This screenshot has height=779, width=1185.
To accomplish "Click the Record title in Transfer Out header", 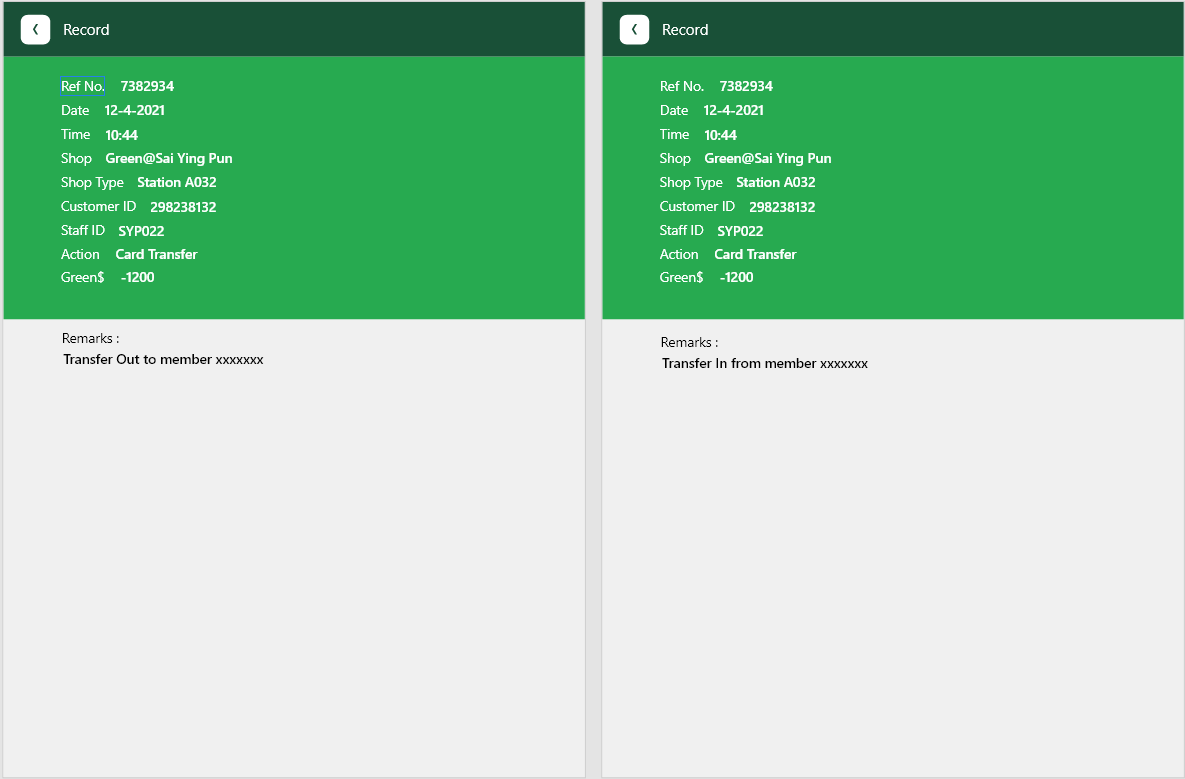I will tap(86, 30).
